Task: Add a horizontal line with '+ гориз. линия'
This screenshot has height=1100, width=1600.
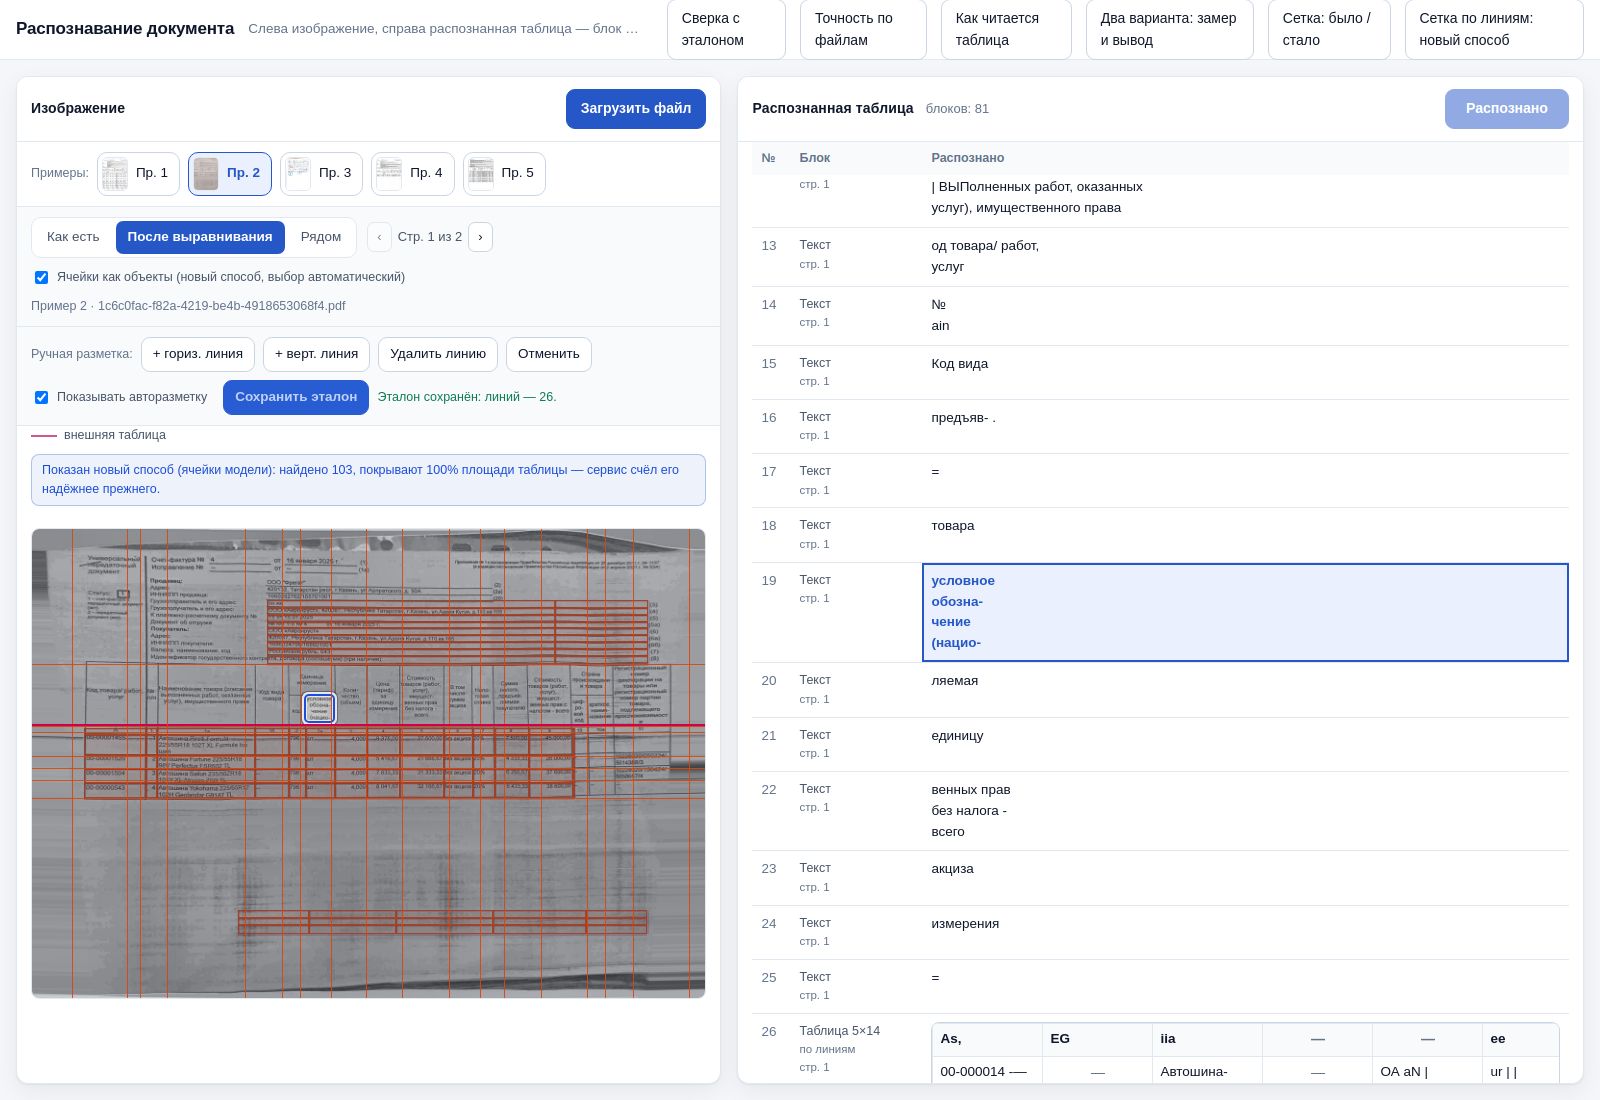Action: (198, 354)
